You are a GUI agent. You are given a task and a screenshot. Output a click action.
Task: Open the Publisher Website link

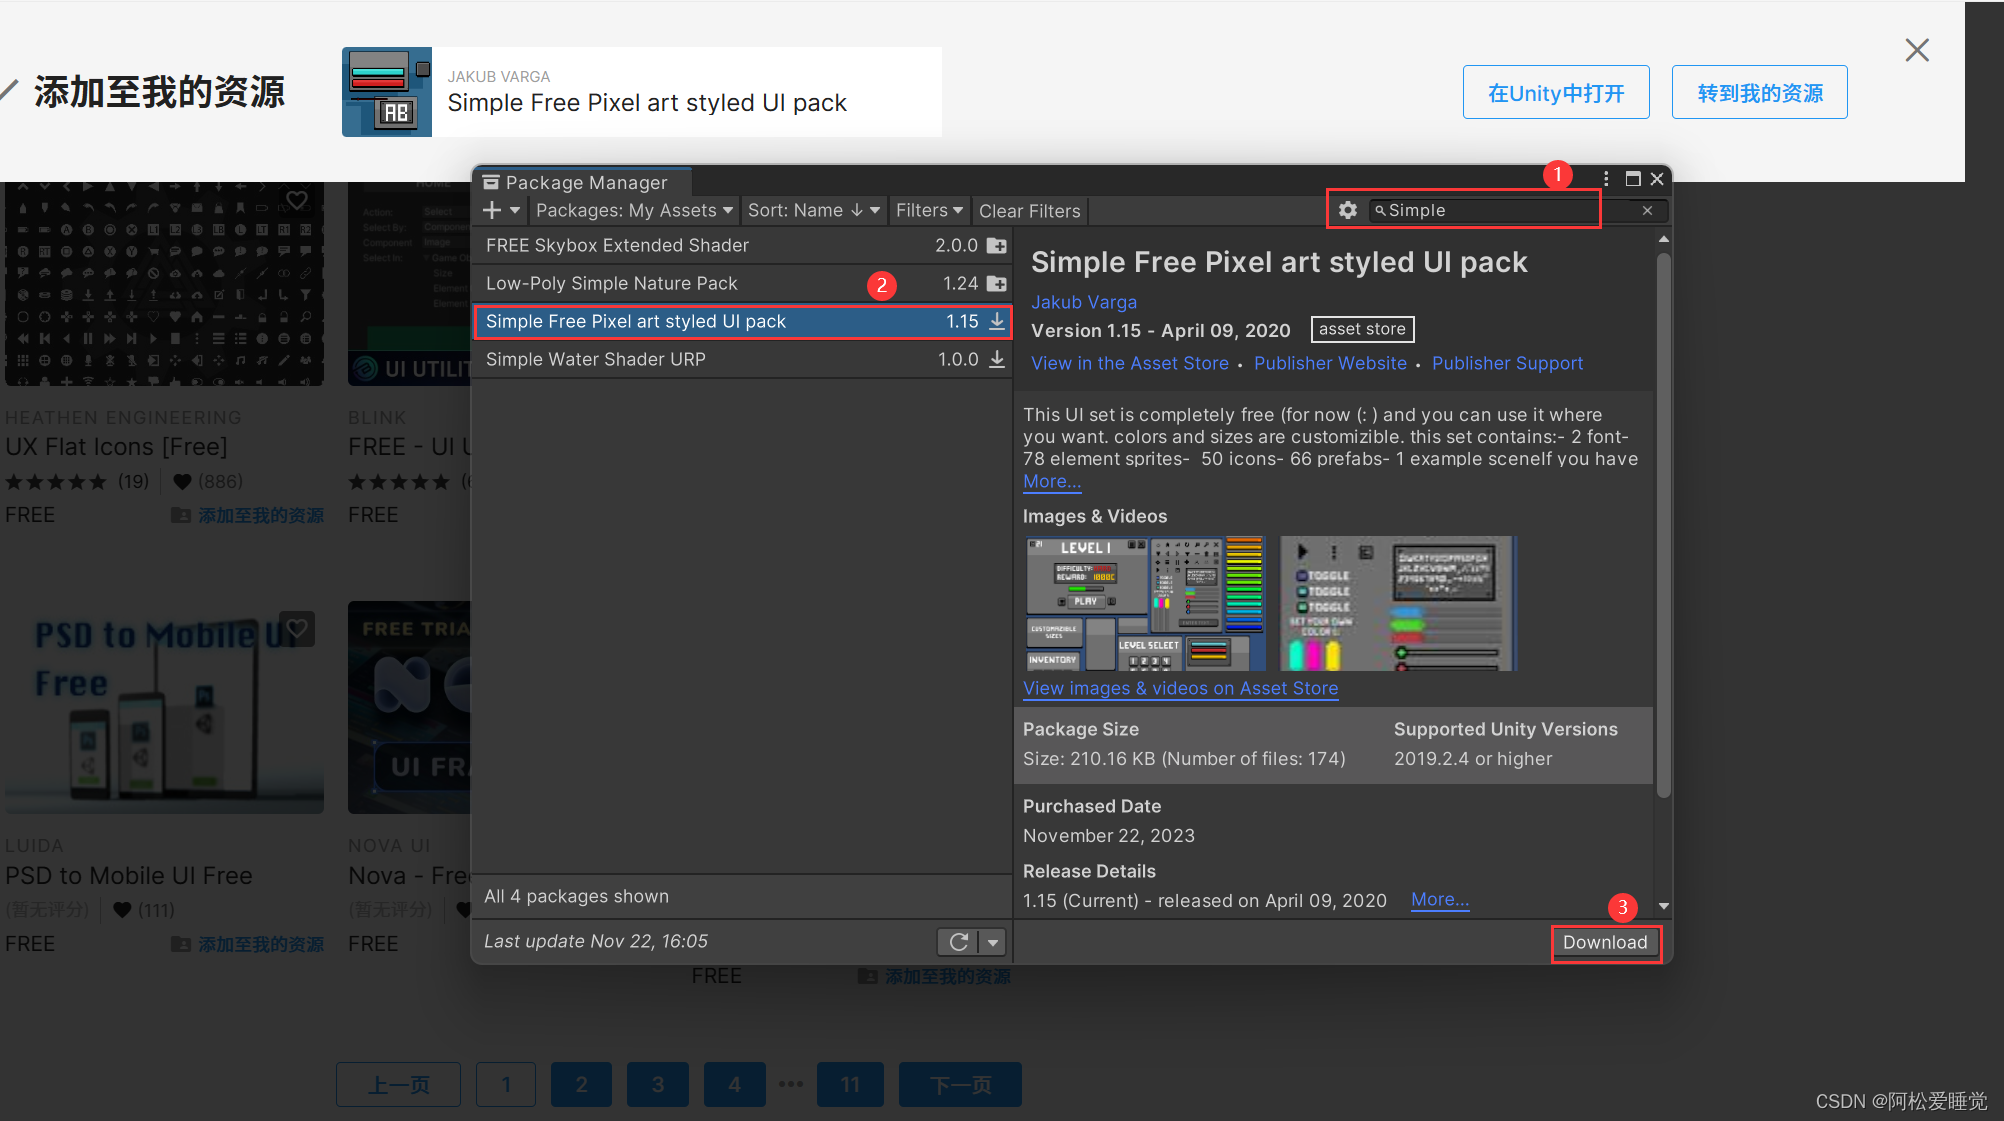tap(1330, 364)
